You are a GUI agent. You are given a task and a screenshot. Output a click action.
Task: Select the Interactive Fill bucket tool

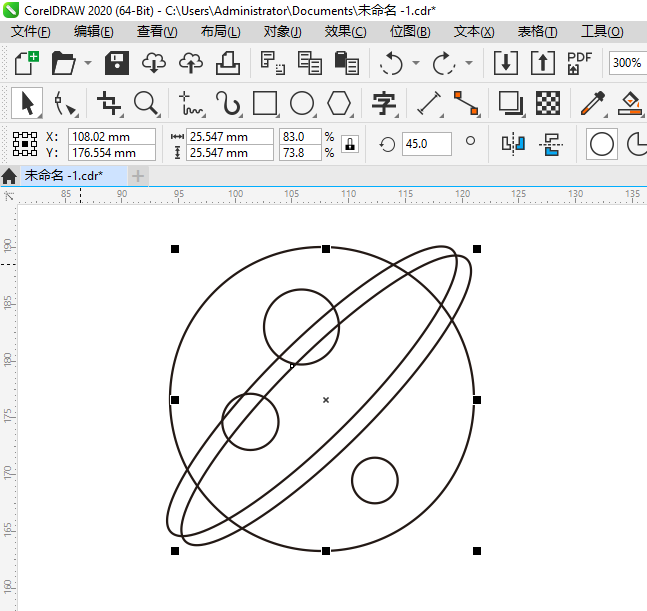(x=630, y=103)
